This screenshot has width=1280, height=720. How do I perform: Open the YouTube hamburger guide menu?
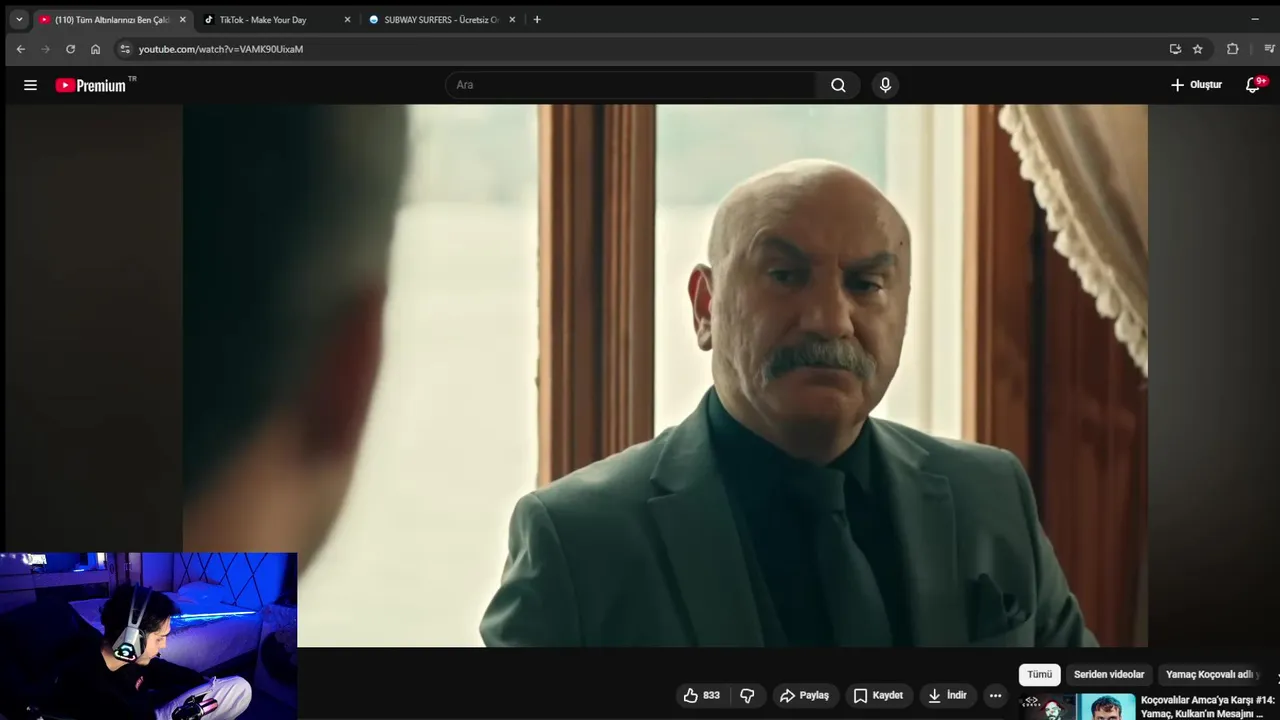(x=30, y=85)
